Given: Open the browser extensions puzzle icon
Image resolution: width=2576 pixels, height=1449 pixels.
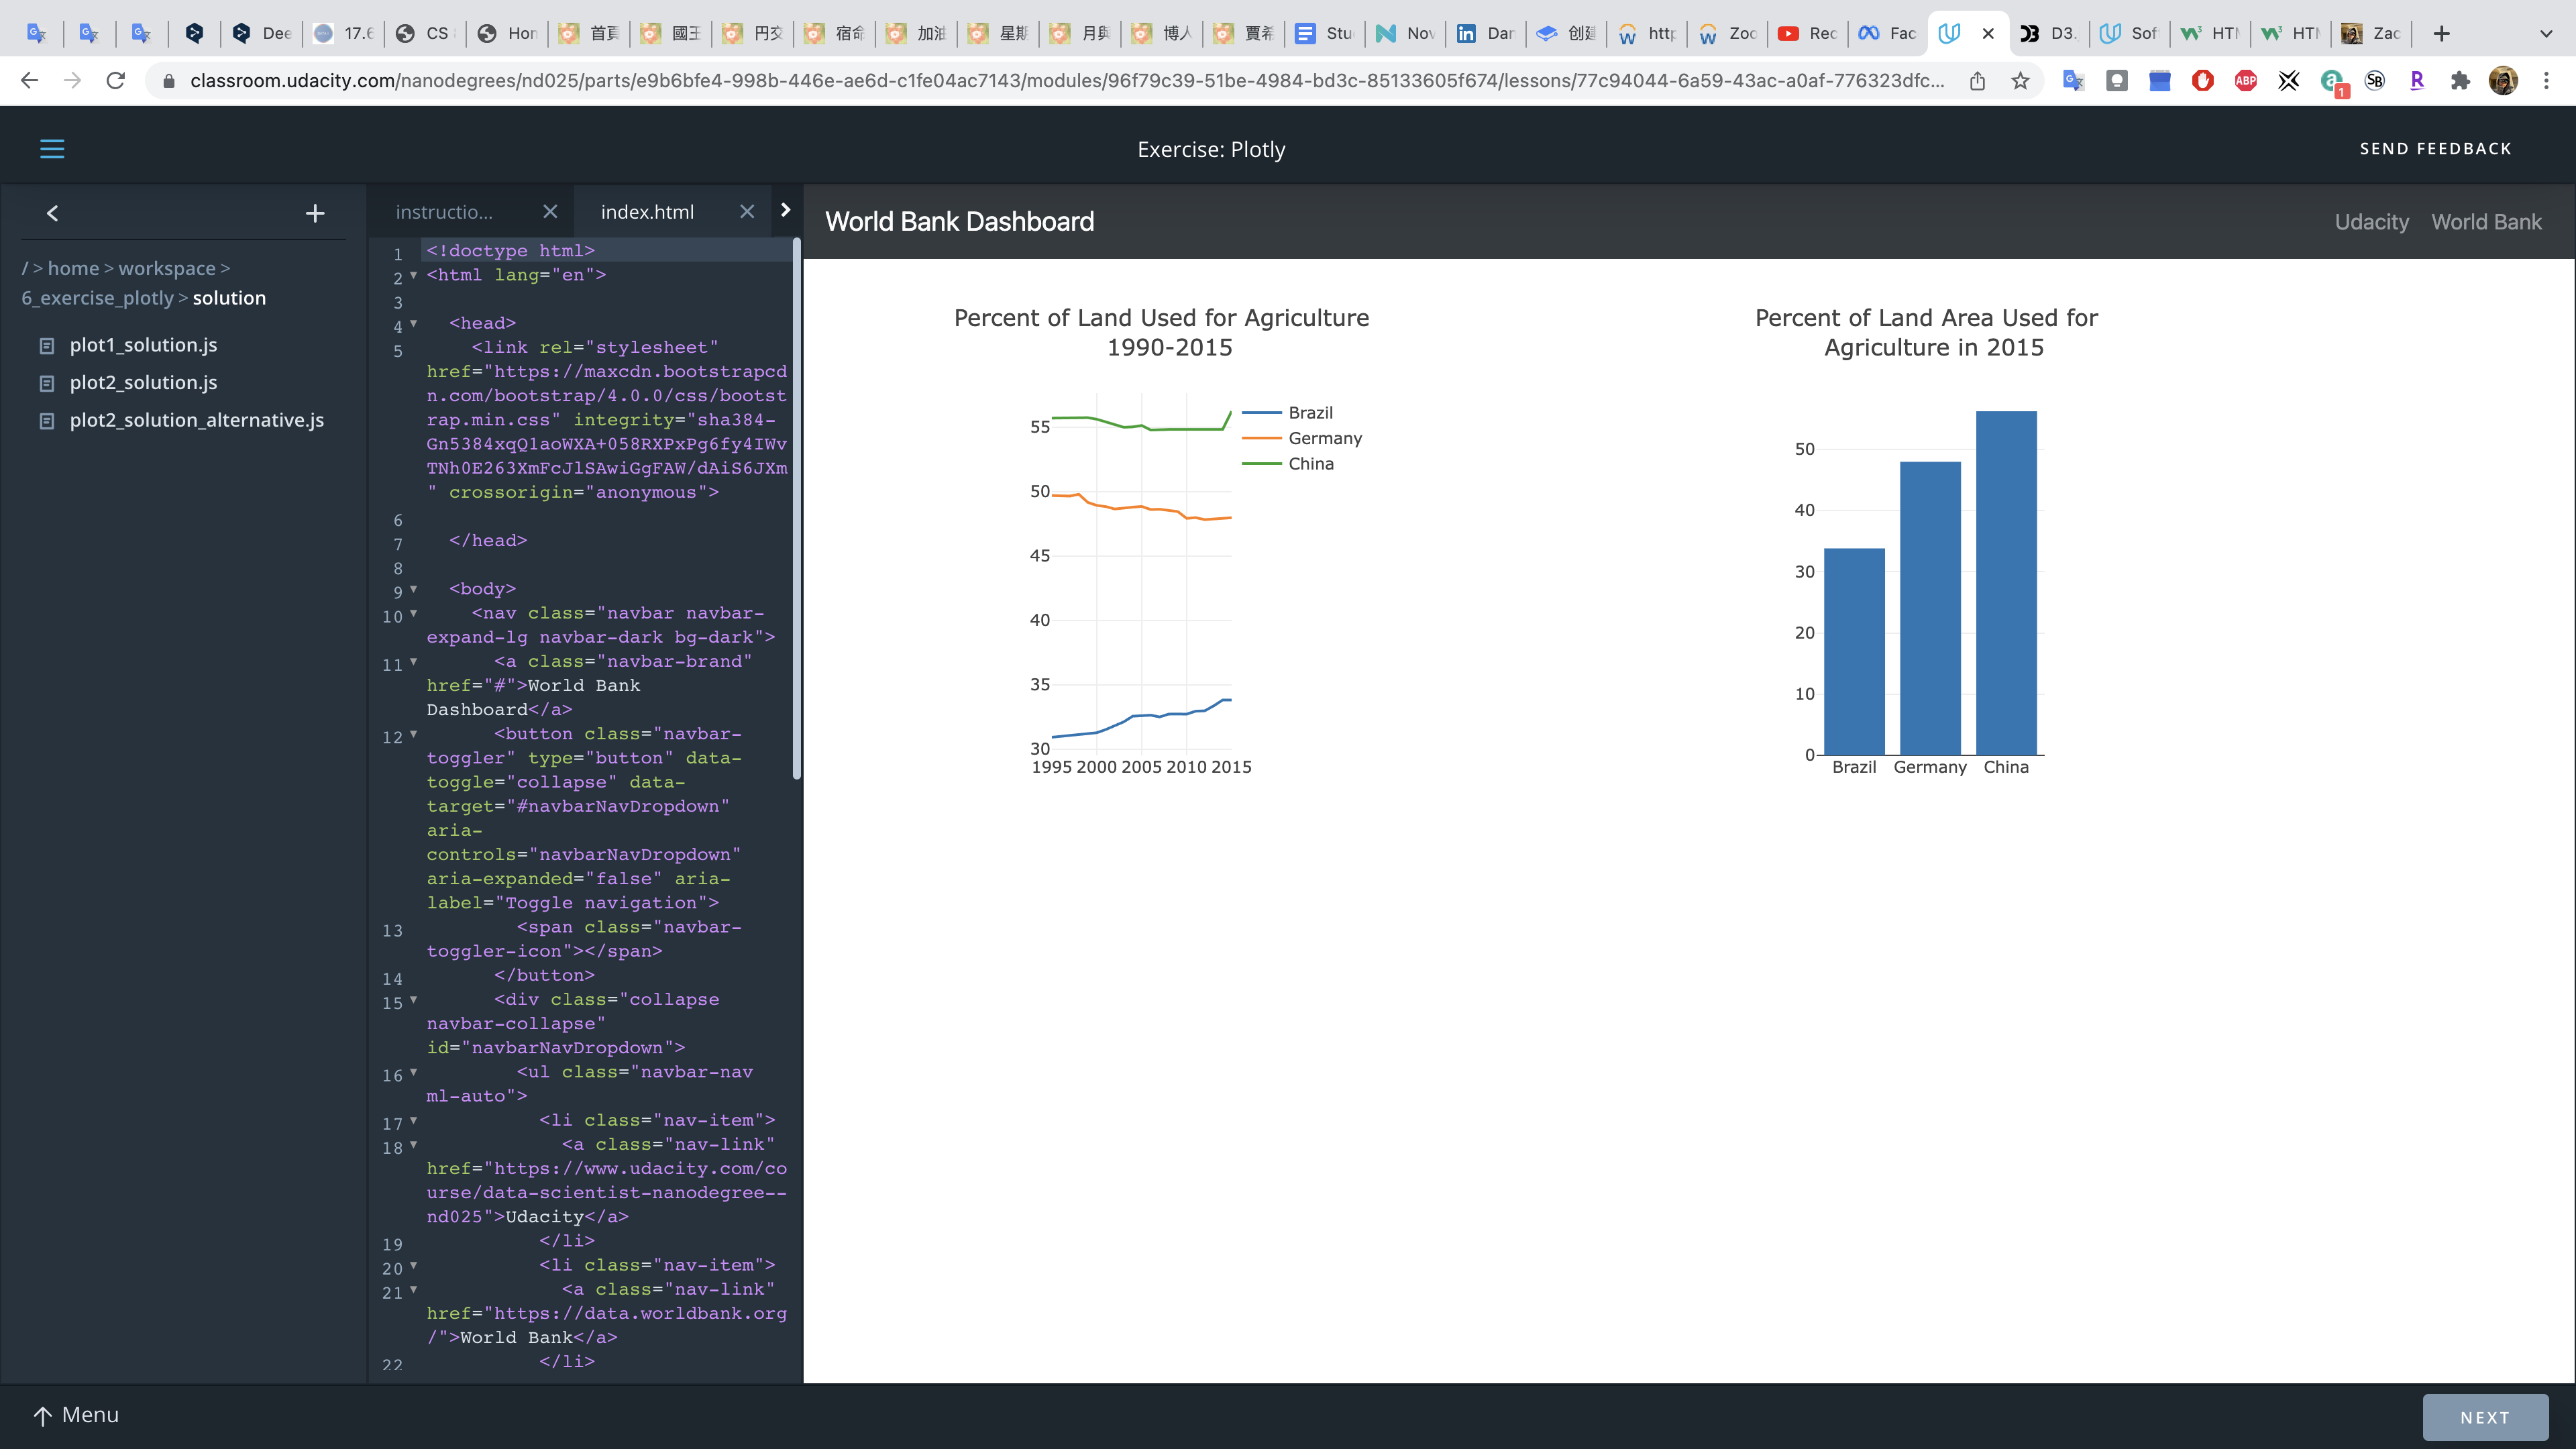Looking at the screenshot, I should point(2460,81).
